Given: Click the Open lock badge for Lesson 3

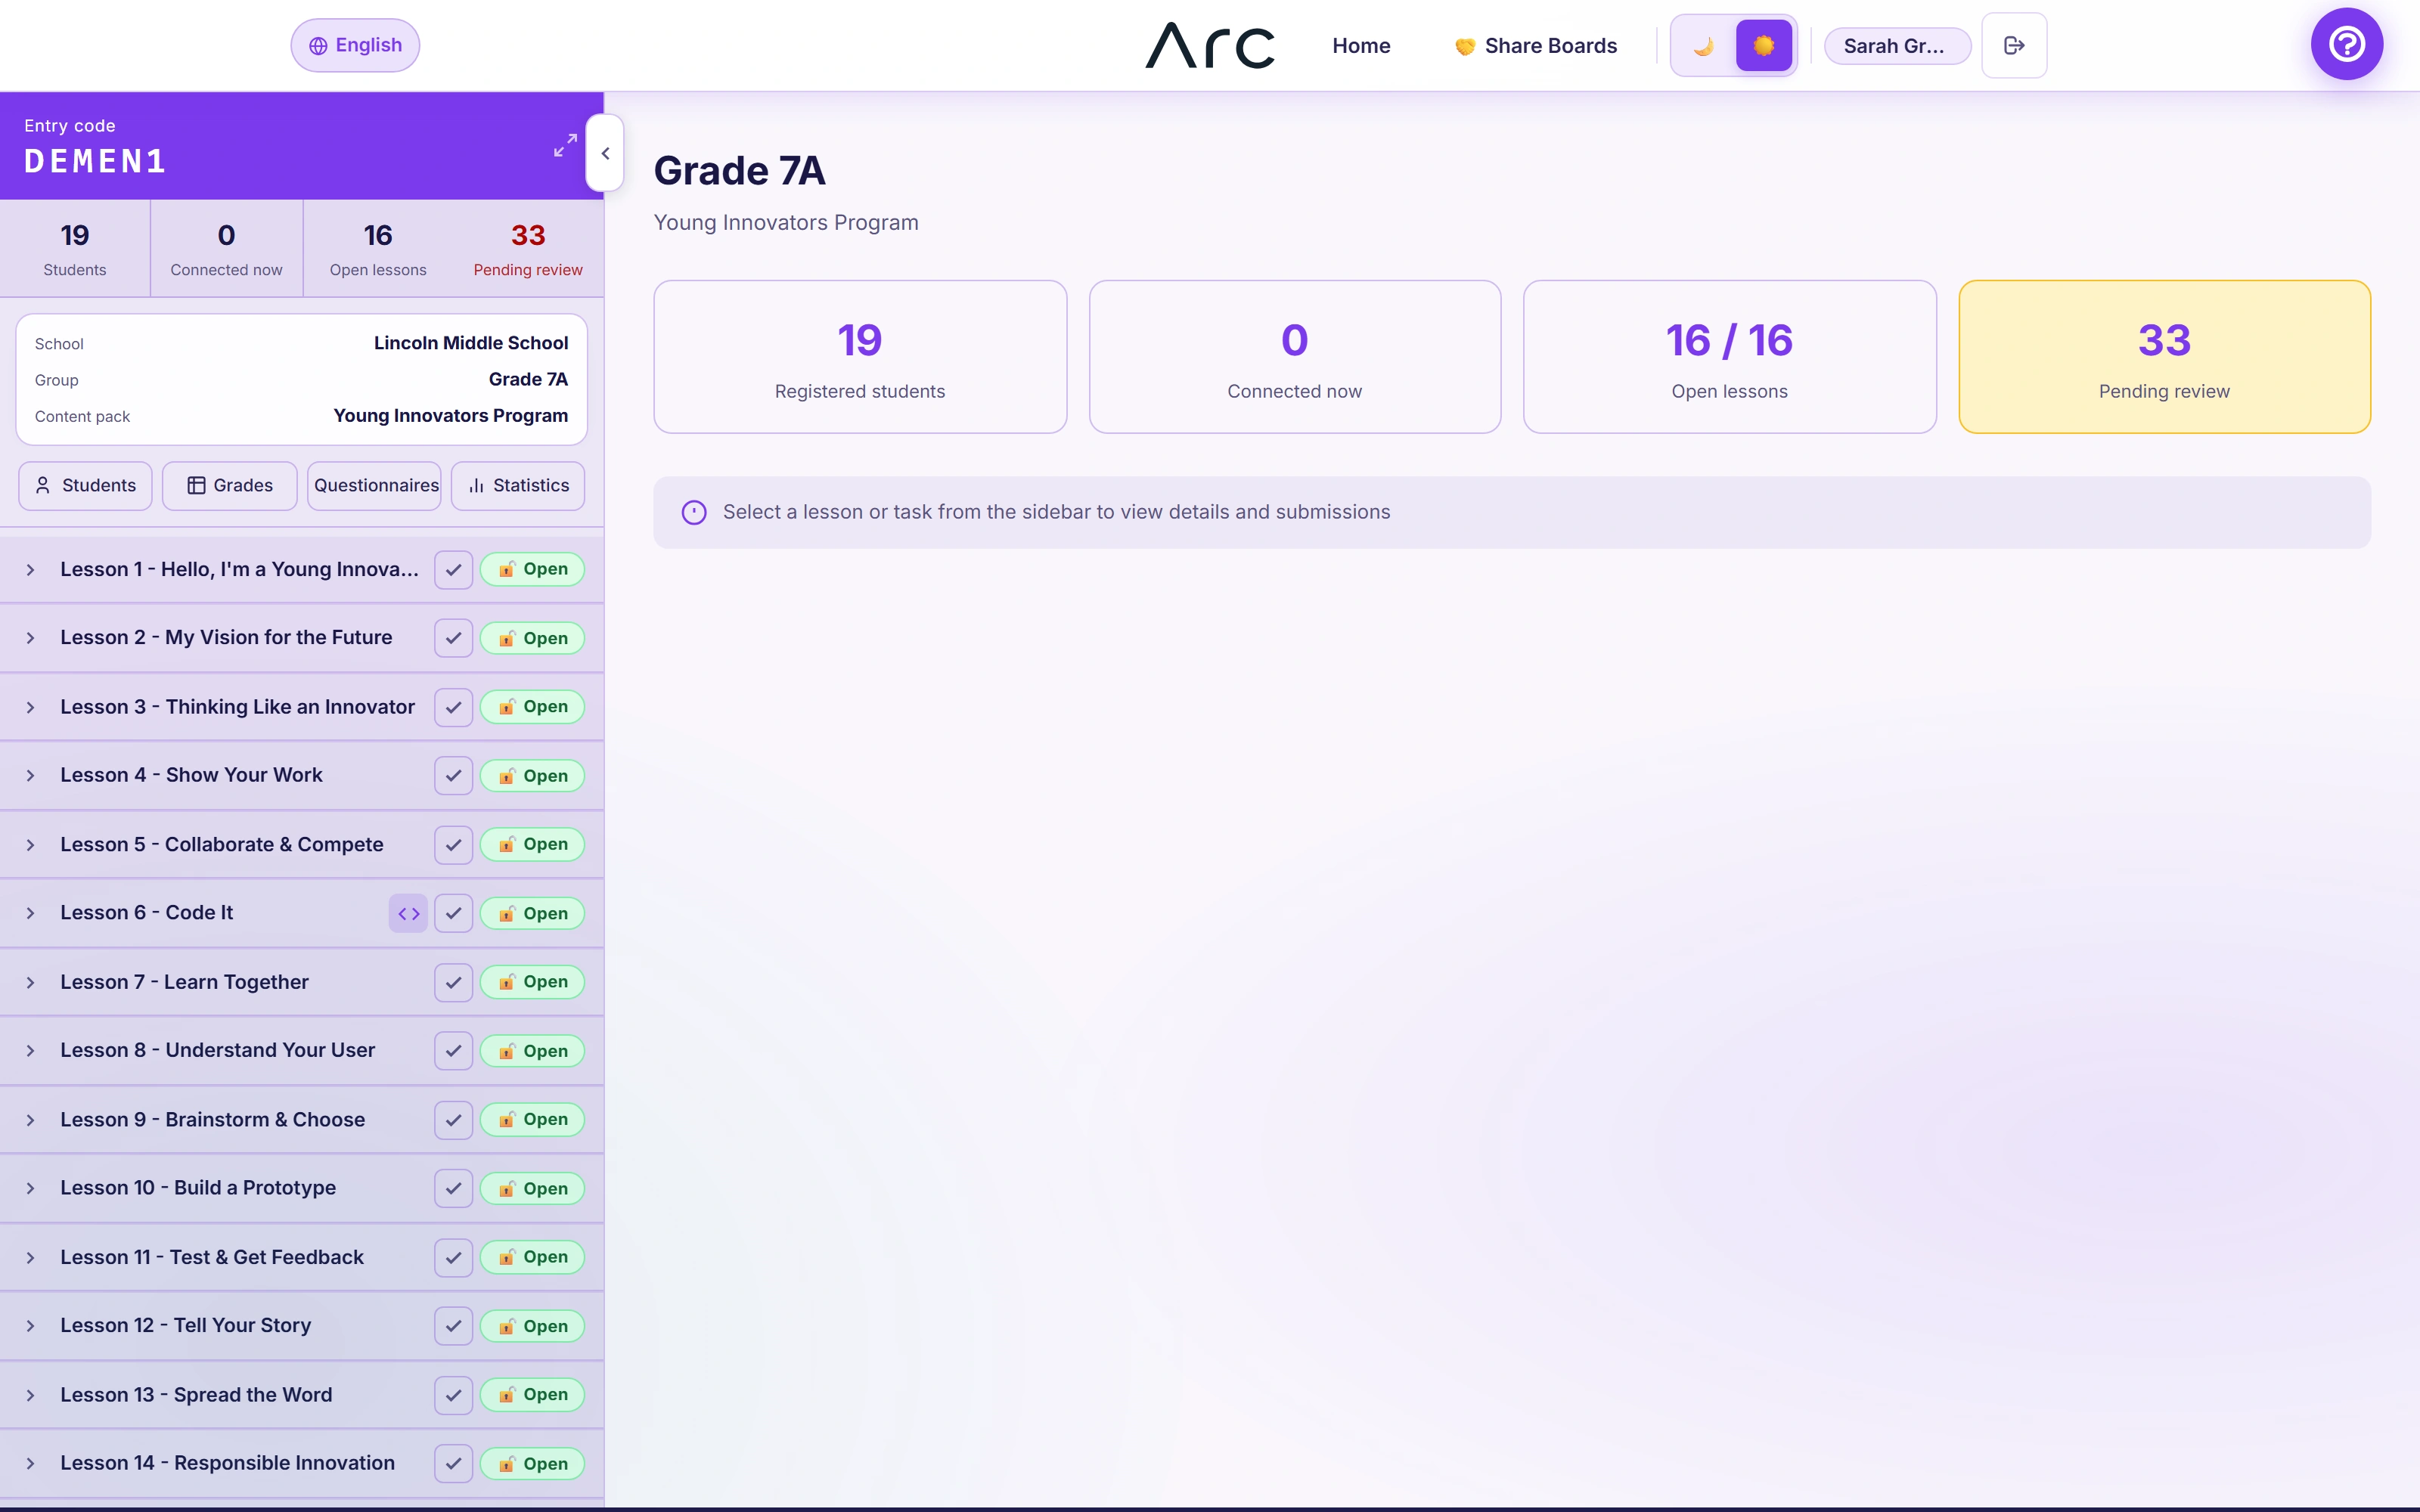Looking at the screenshot, I should tap(532, 707).
